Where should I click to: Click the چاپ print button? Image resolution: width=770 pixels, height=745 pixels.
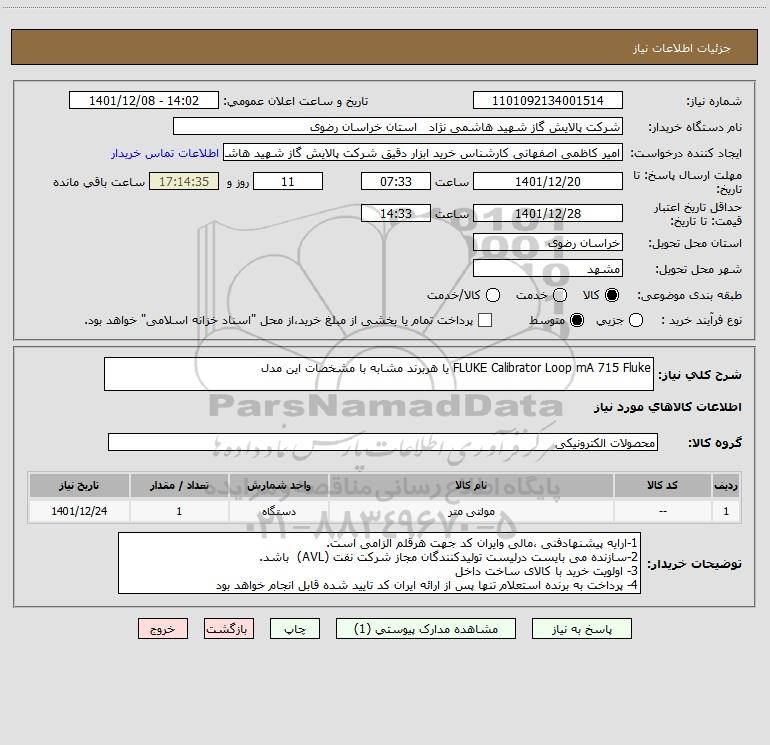coord(295,629)
